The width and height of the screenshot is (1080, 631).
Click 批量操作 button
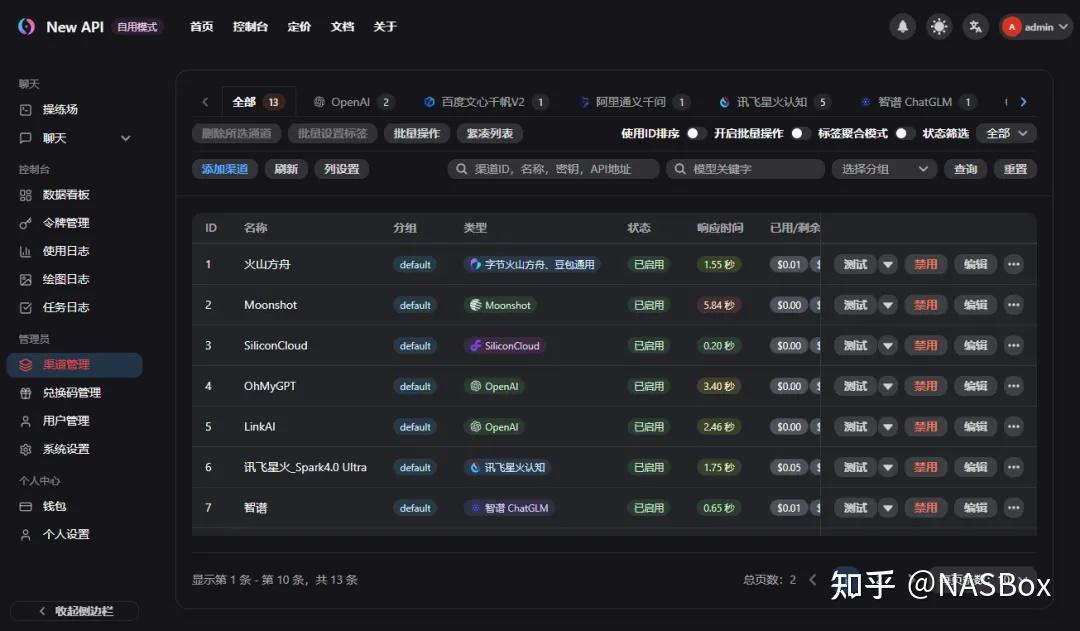tap(417, 133)
